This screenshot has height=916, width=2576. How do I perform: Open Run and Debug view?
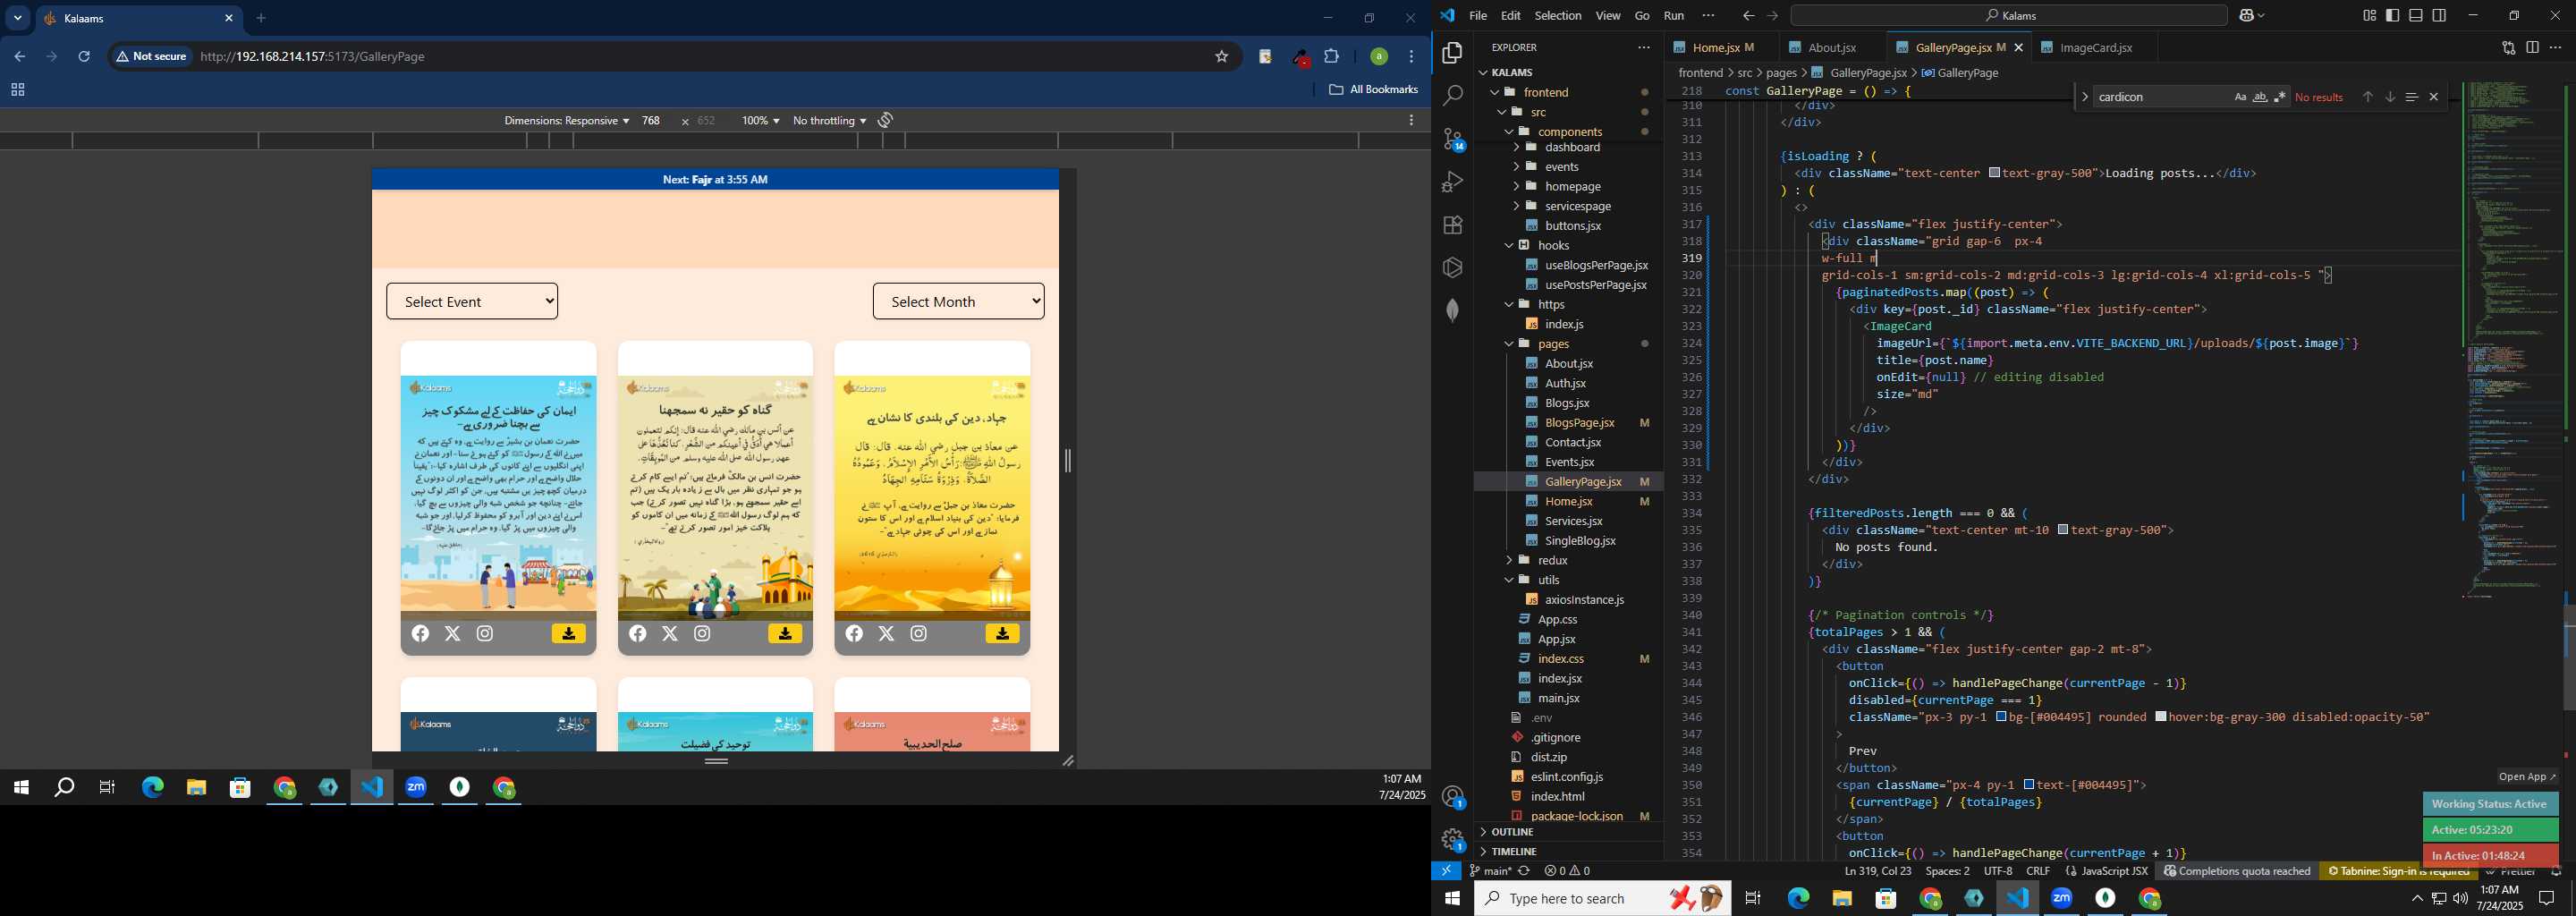(x=1452, y=182)
